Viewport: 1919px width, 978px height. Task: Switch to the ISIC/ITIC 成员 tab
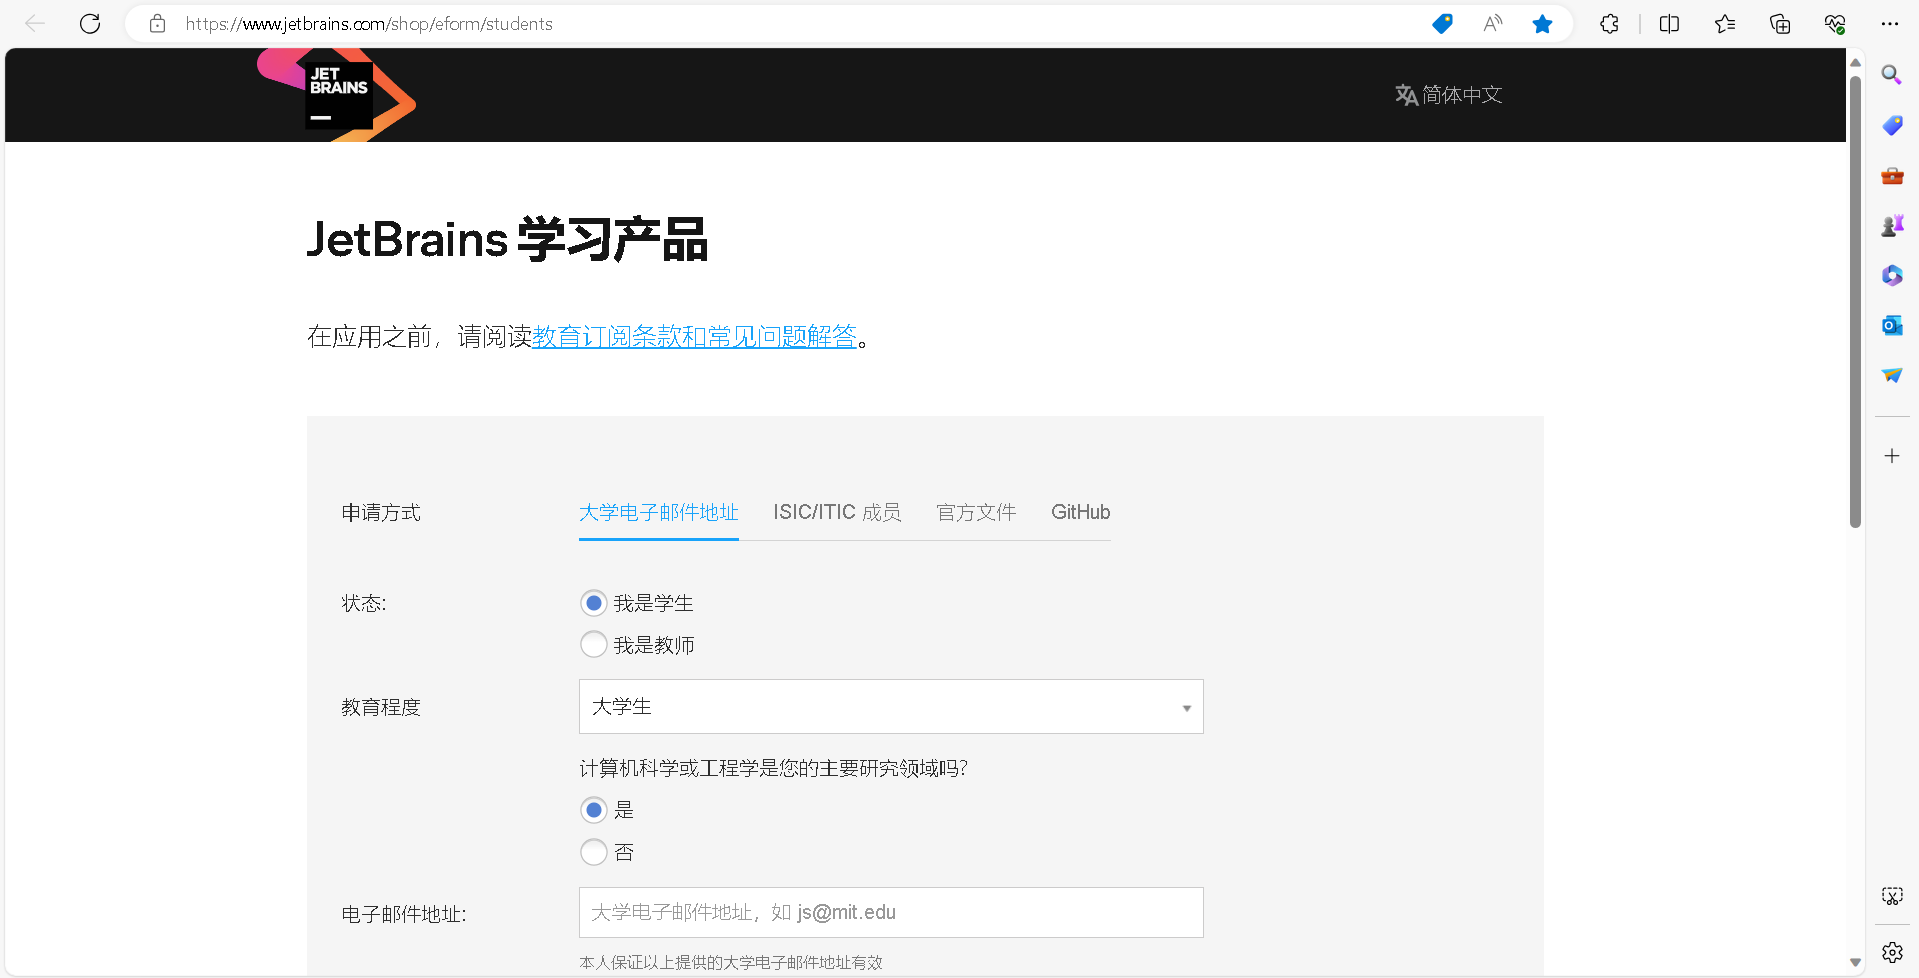(x=837, y=513)
